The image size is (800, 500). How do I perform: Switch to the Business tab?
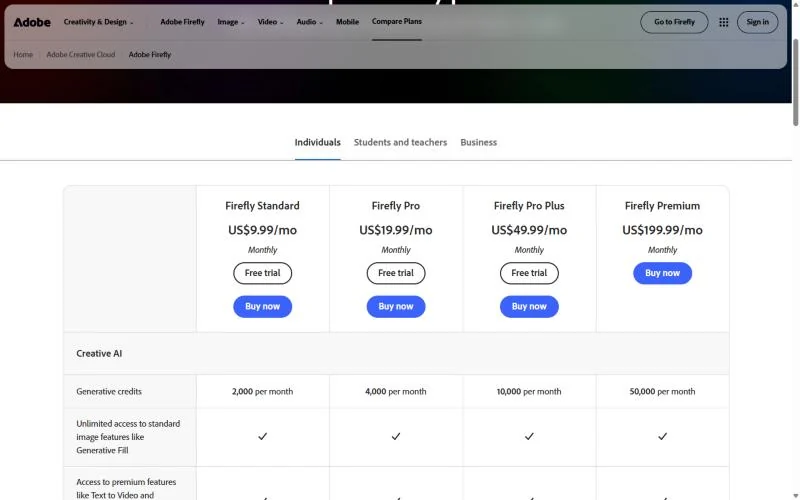pos(478,142)
